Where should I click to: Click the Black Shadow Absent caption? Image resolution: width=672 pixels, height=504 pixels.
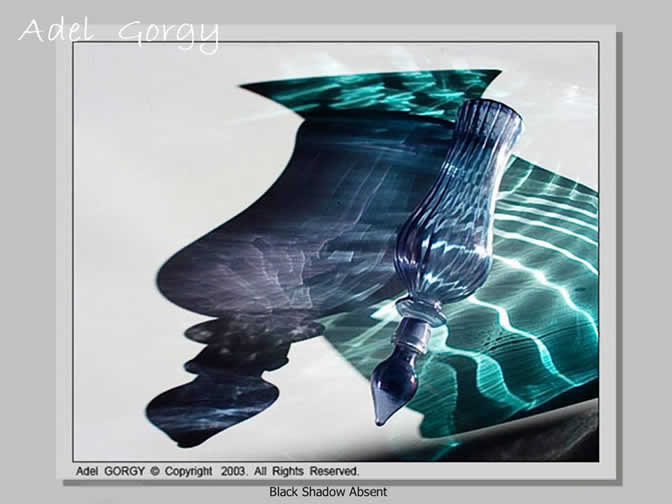click(327, 492)
